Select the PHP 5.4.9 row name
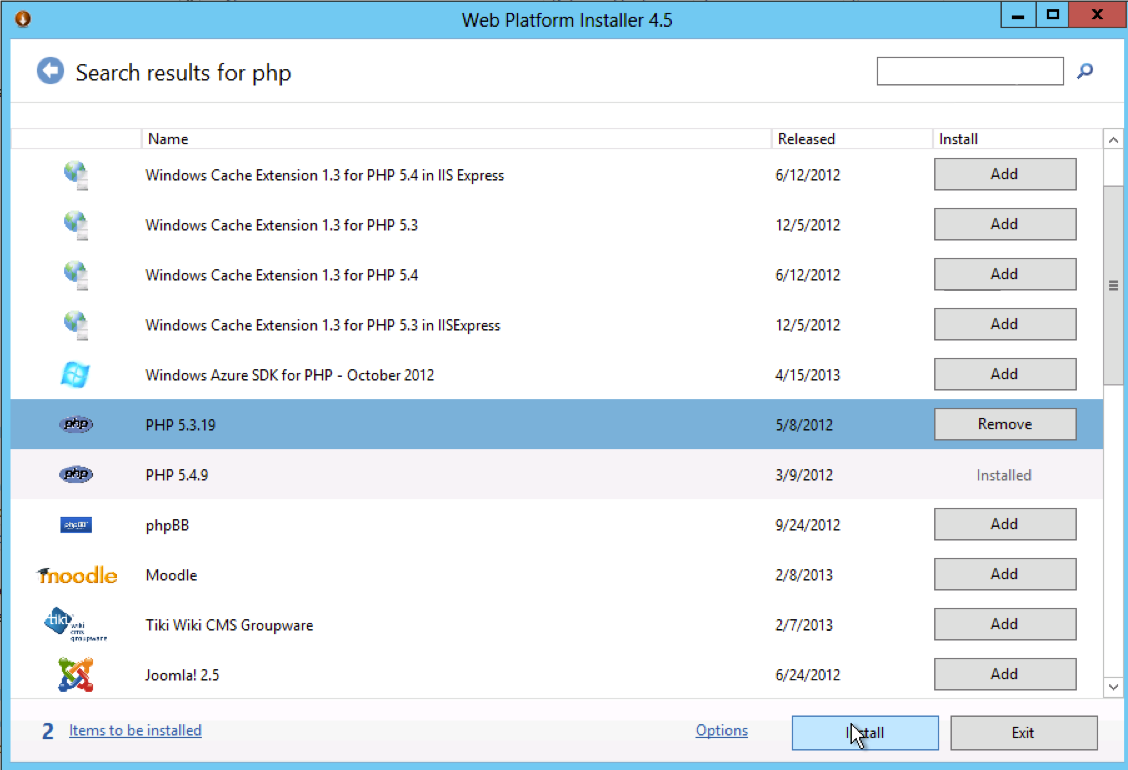 click(177, 475)
